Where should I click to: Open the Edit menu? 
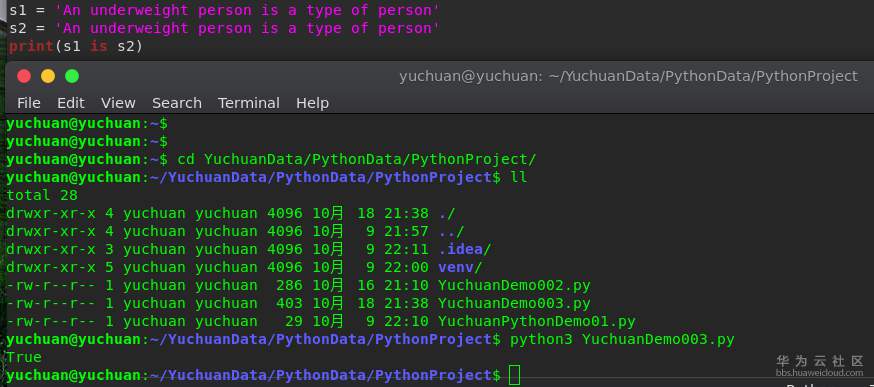[71, 103]
